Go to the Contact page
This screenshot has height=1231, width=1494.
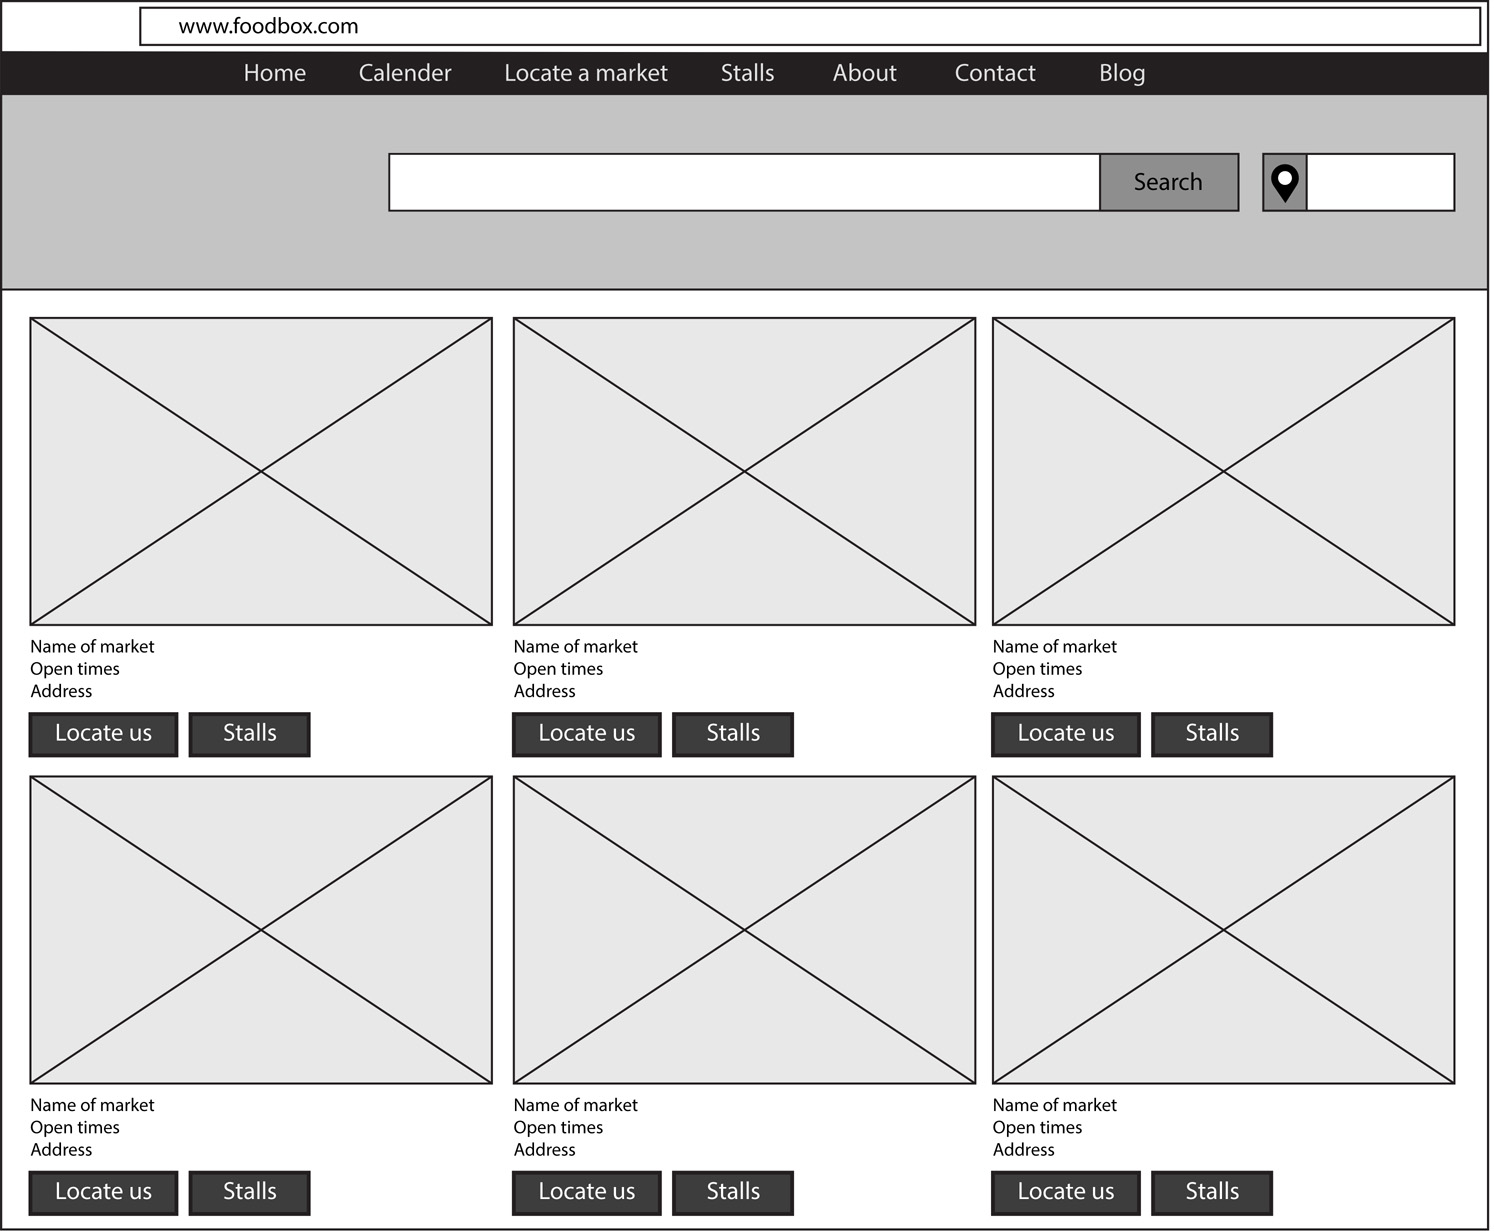995,73
